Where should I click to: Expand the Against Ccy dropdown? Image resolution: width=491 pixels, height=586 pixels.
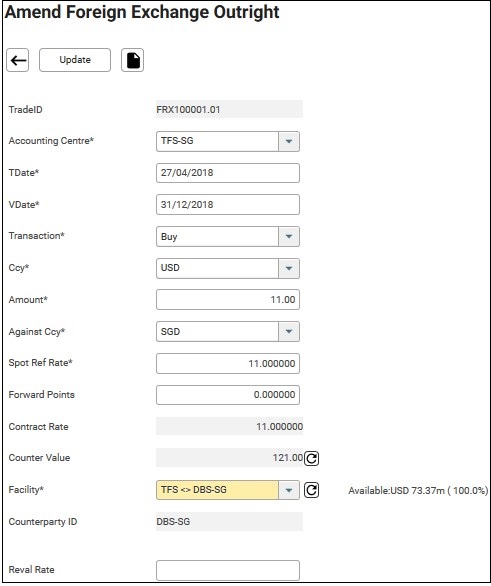pos(289,331)
